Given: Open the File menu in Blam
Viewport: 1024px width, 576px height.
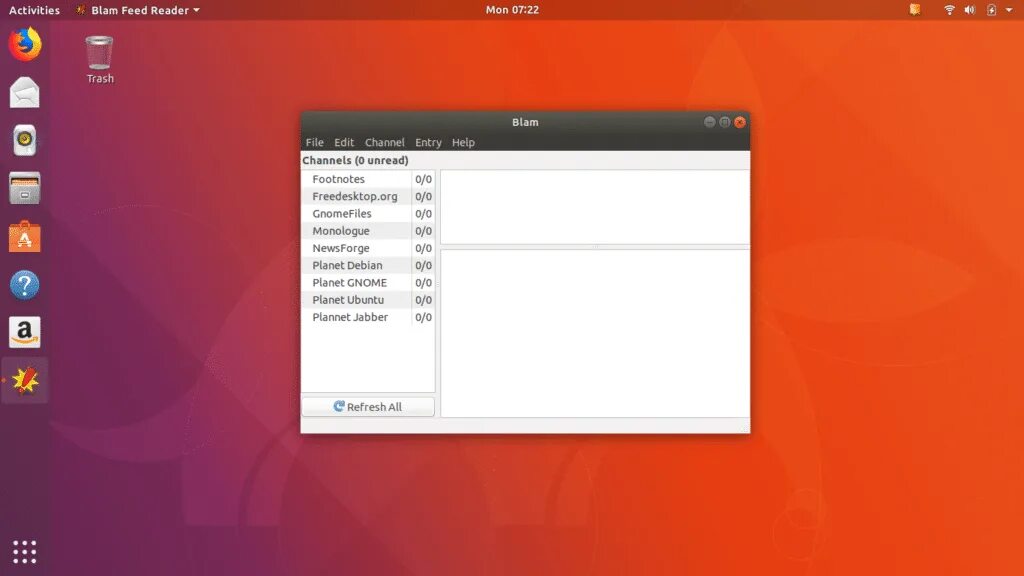Looking at the screenshot, I should point(314,142).
